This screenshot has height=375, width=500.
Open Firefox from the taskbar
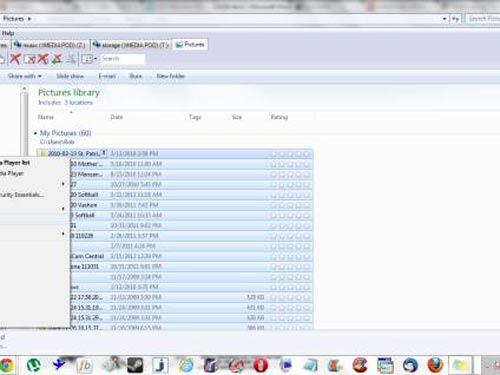pyautogui.click(x=435, y=365)
